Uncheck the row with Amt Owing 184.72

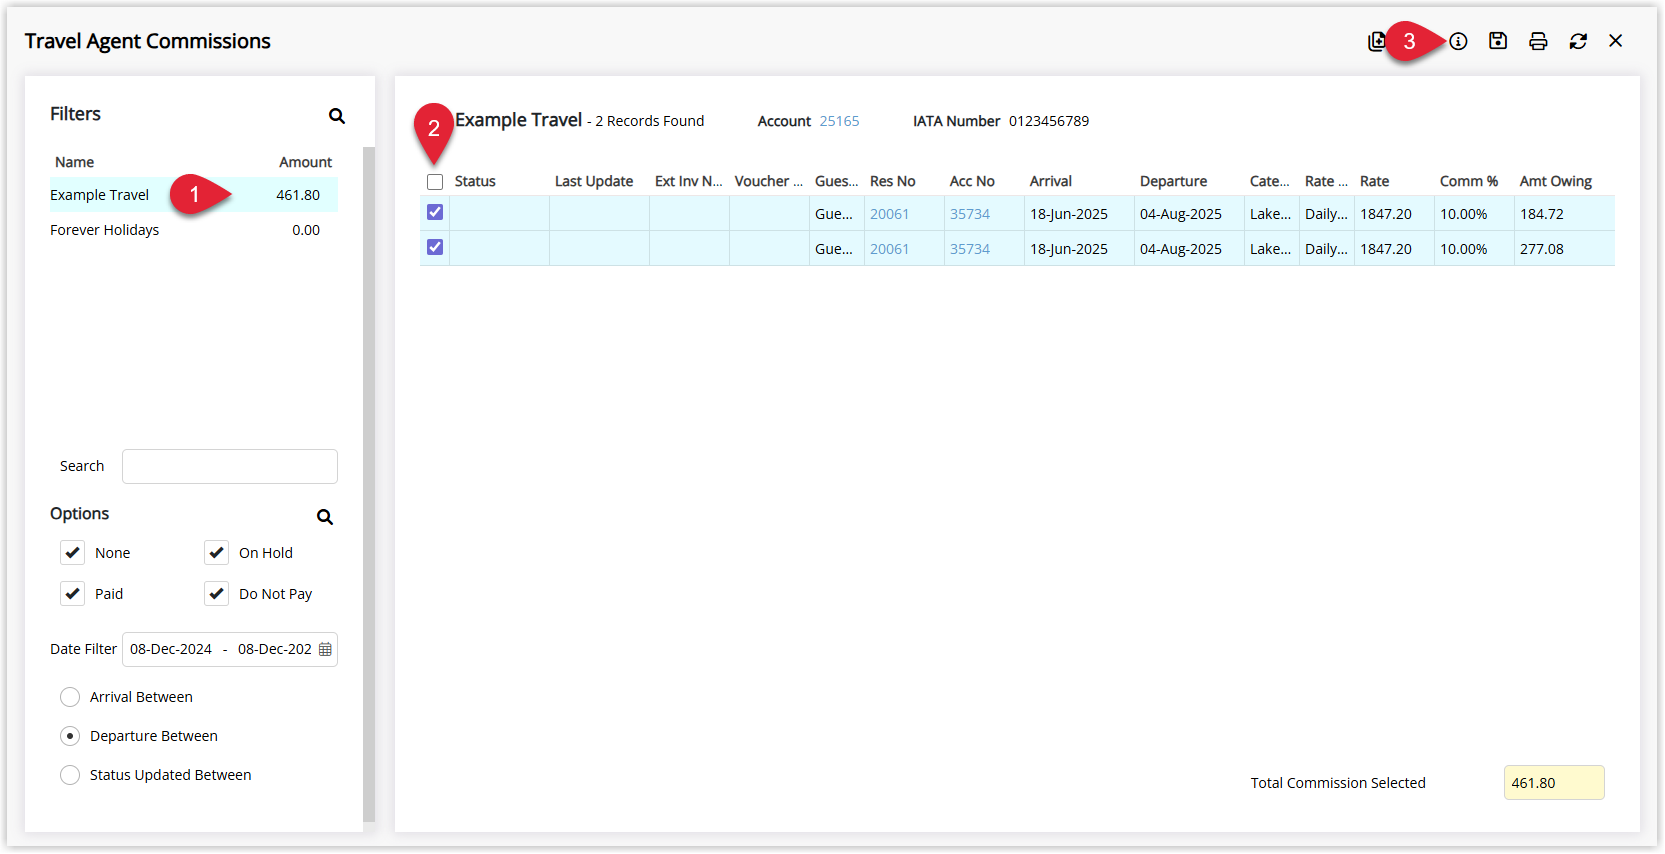pyautogui.click(x=435, y=212)
